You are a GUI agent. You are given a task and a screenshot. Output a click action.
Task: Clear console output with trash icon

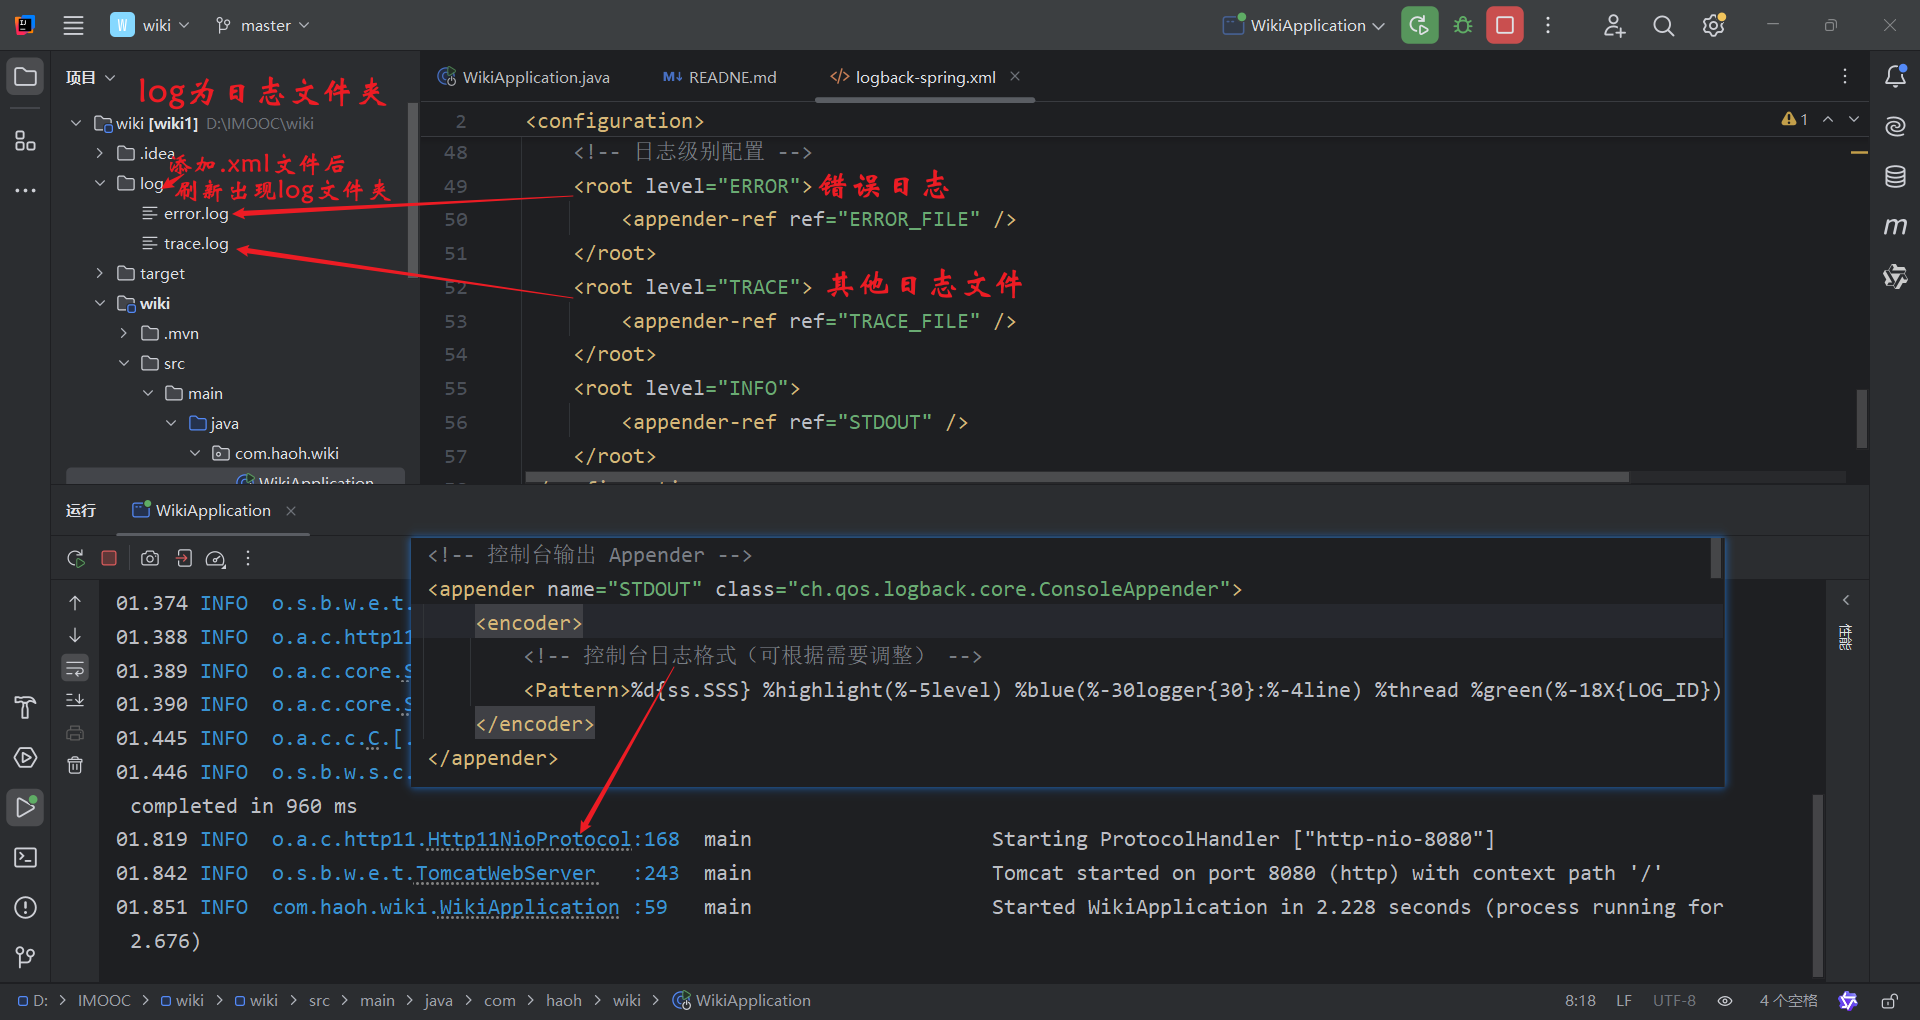75,765
